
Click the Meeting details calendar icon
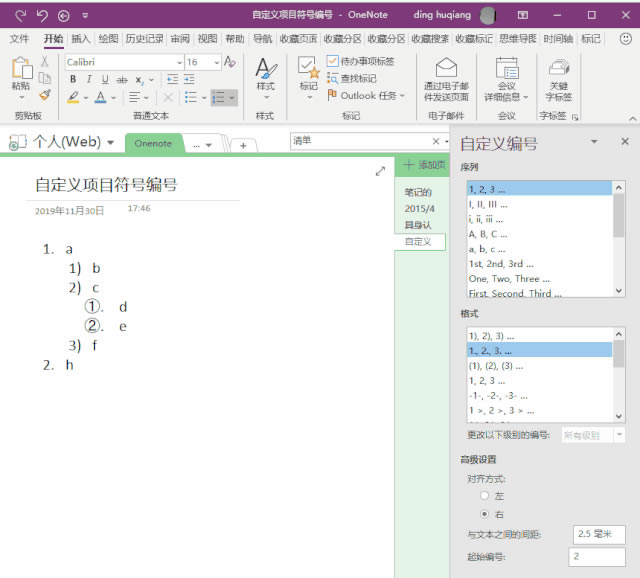tap(507, 68)
